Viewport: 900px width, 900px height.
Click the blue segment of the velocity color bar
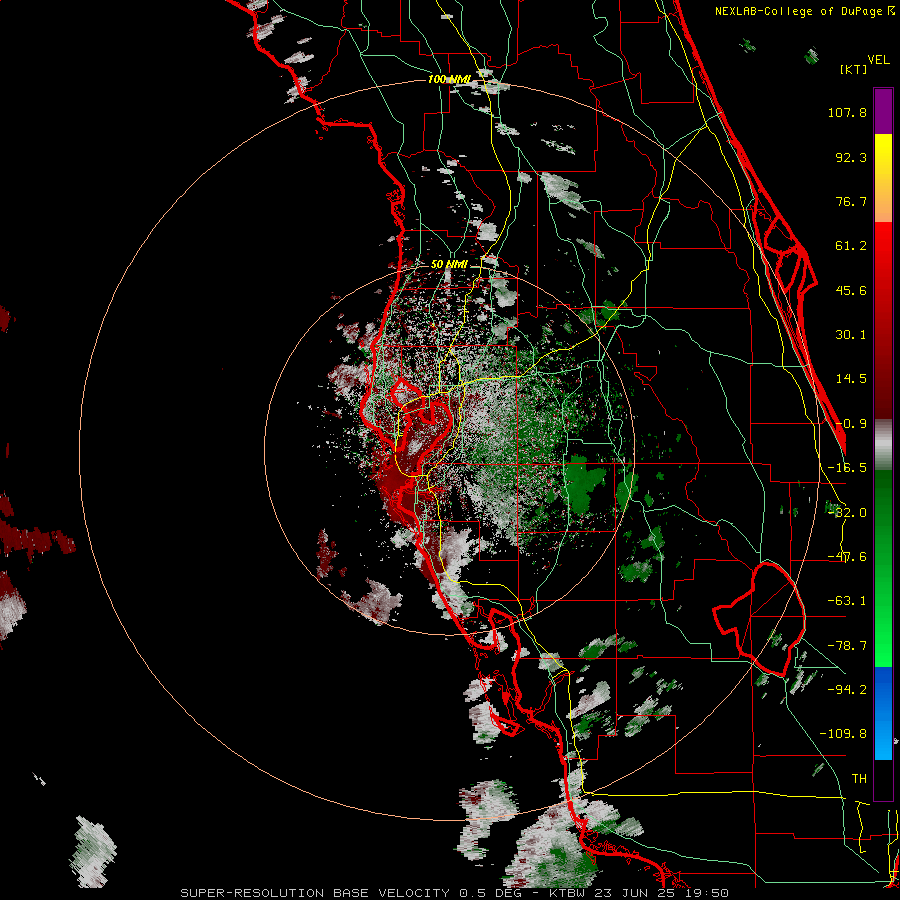tap(883, 713)
